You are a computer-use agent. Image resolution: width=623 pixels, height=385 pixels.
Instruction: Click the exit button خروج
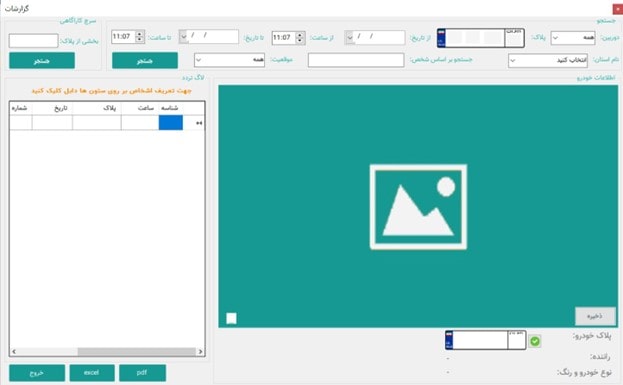point(37,373)
